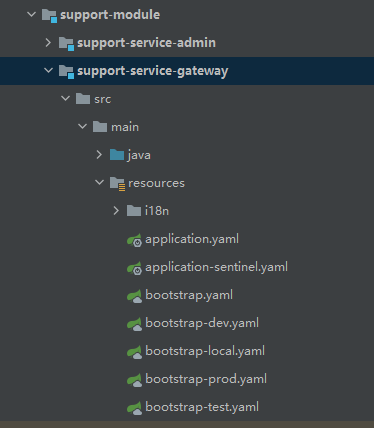Viewport: 374px width, 428px height.
Task: Click the main folder icon
Action: click(x=100, y=127)
